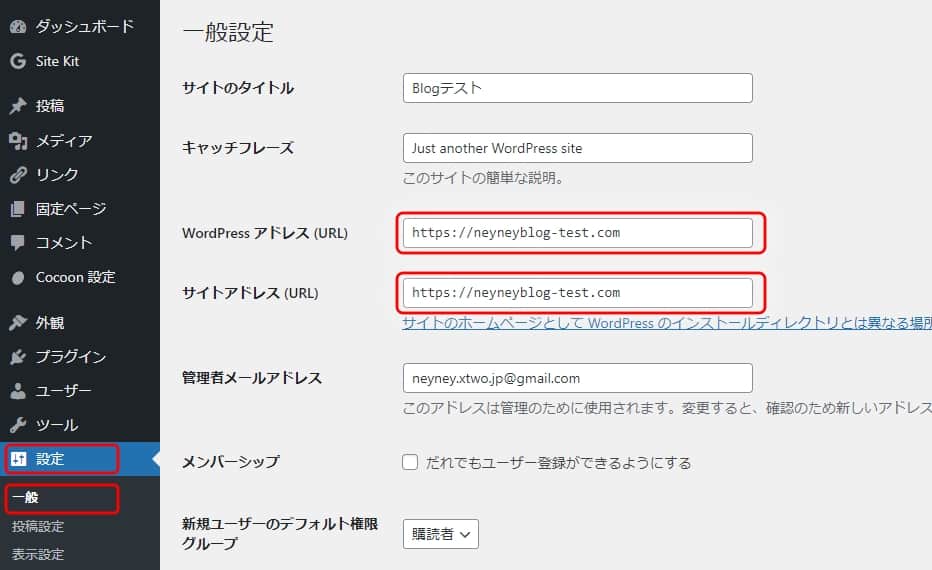Click the Site Kit Google G icon

click(18, 61)
